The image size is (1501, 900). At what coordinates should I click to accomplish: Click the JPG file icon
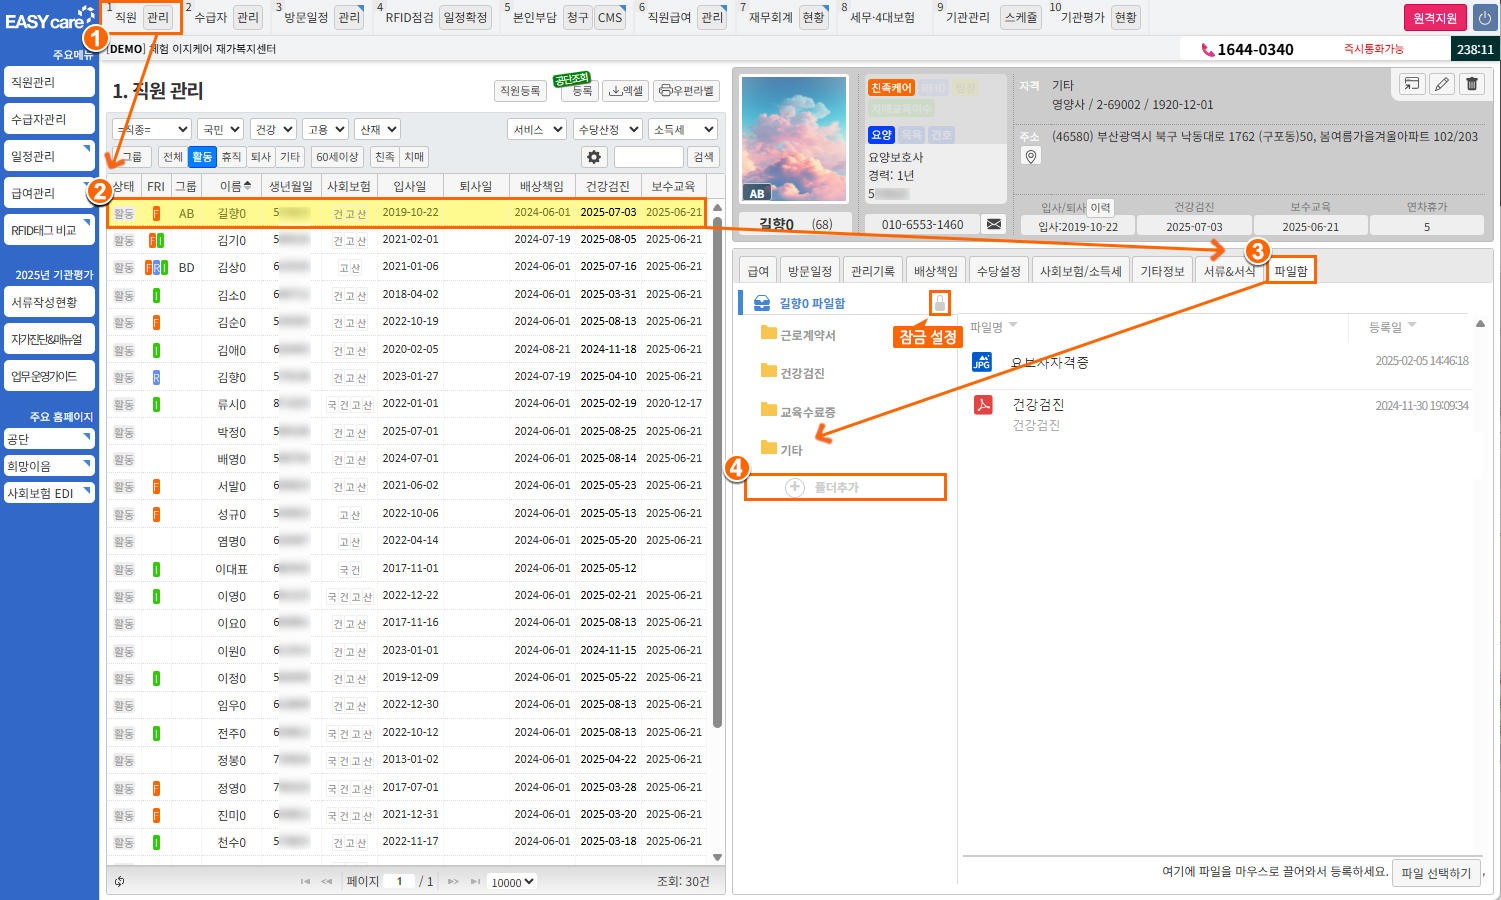(982, 362)
